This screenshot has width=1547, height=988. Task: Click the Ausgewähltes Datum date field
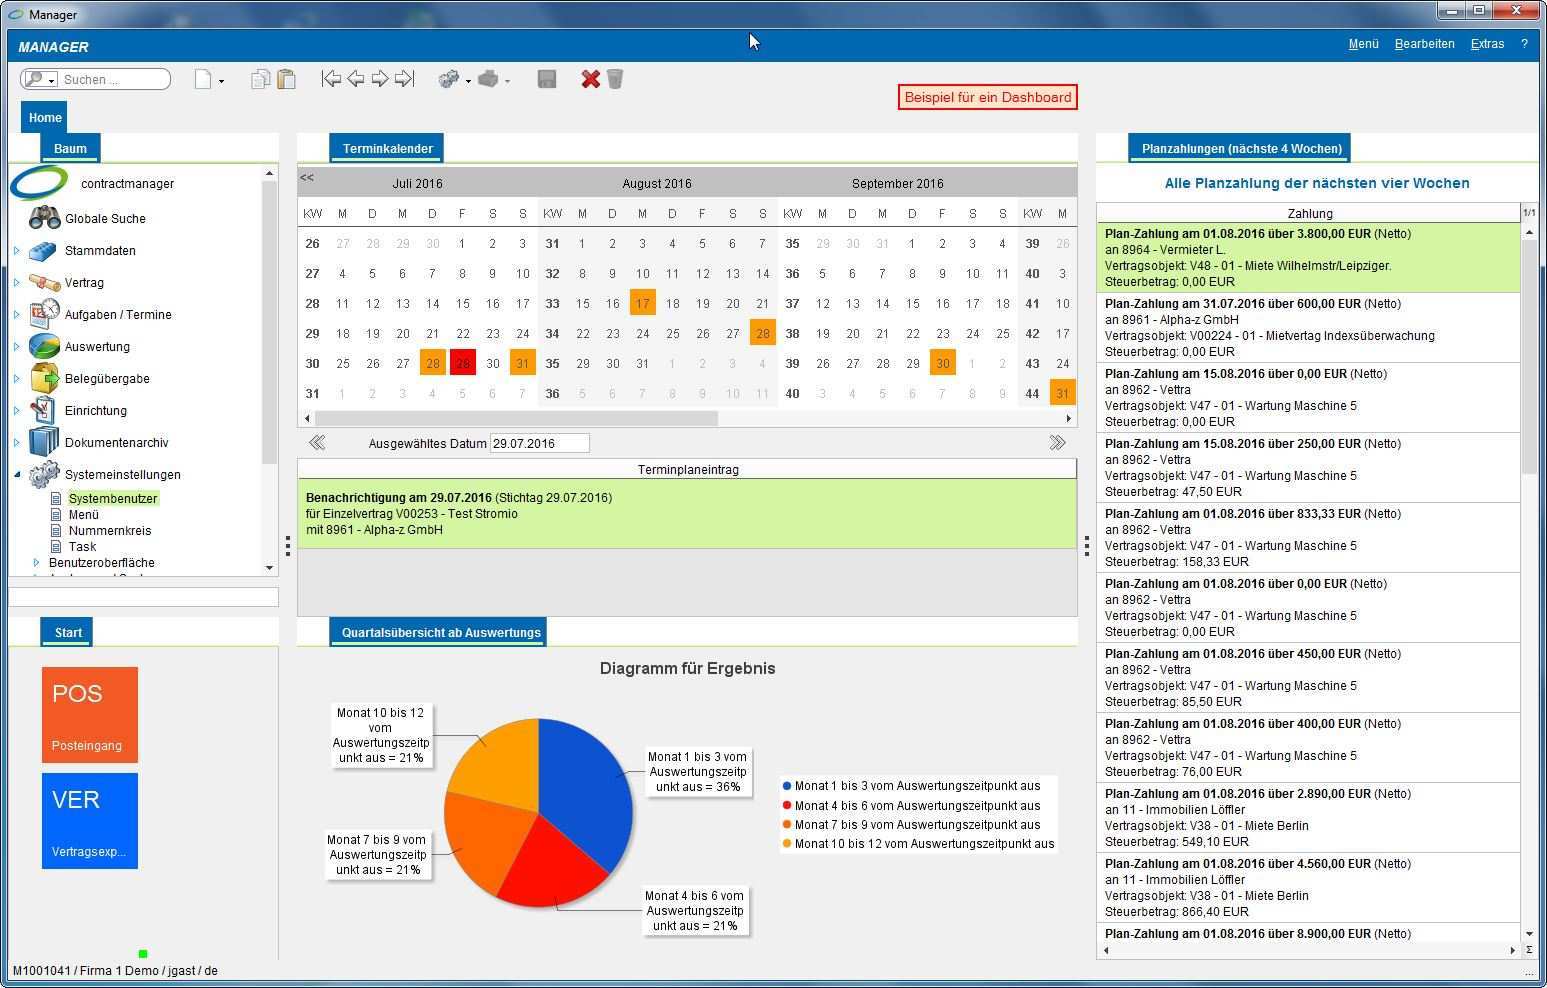point(539,443)
